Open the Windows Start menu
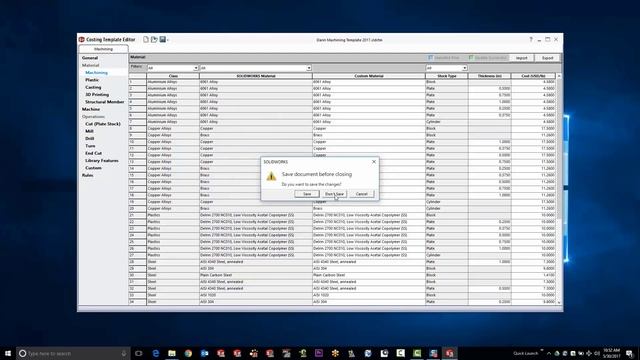This screenshot has width=640, height=360. [x=8, y=353]
